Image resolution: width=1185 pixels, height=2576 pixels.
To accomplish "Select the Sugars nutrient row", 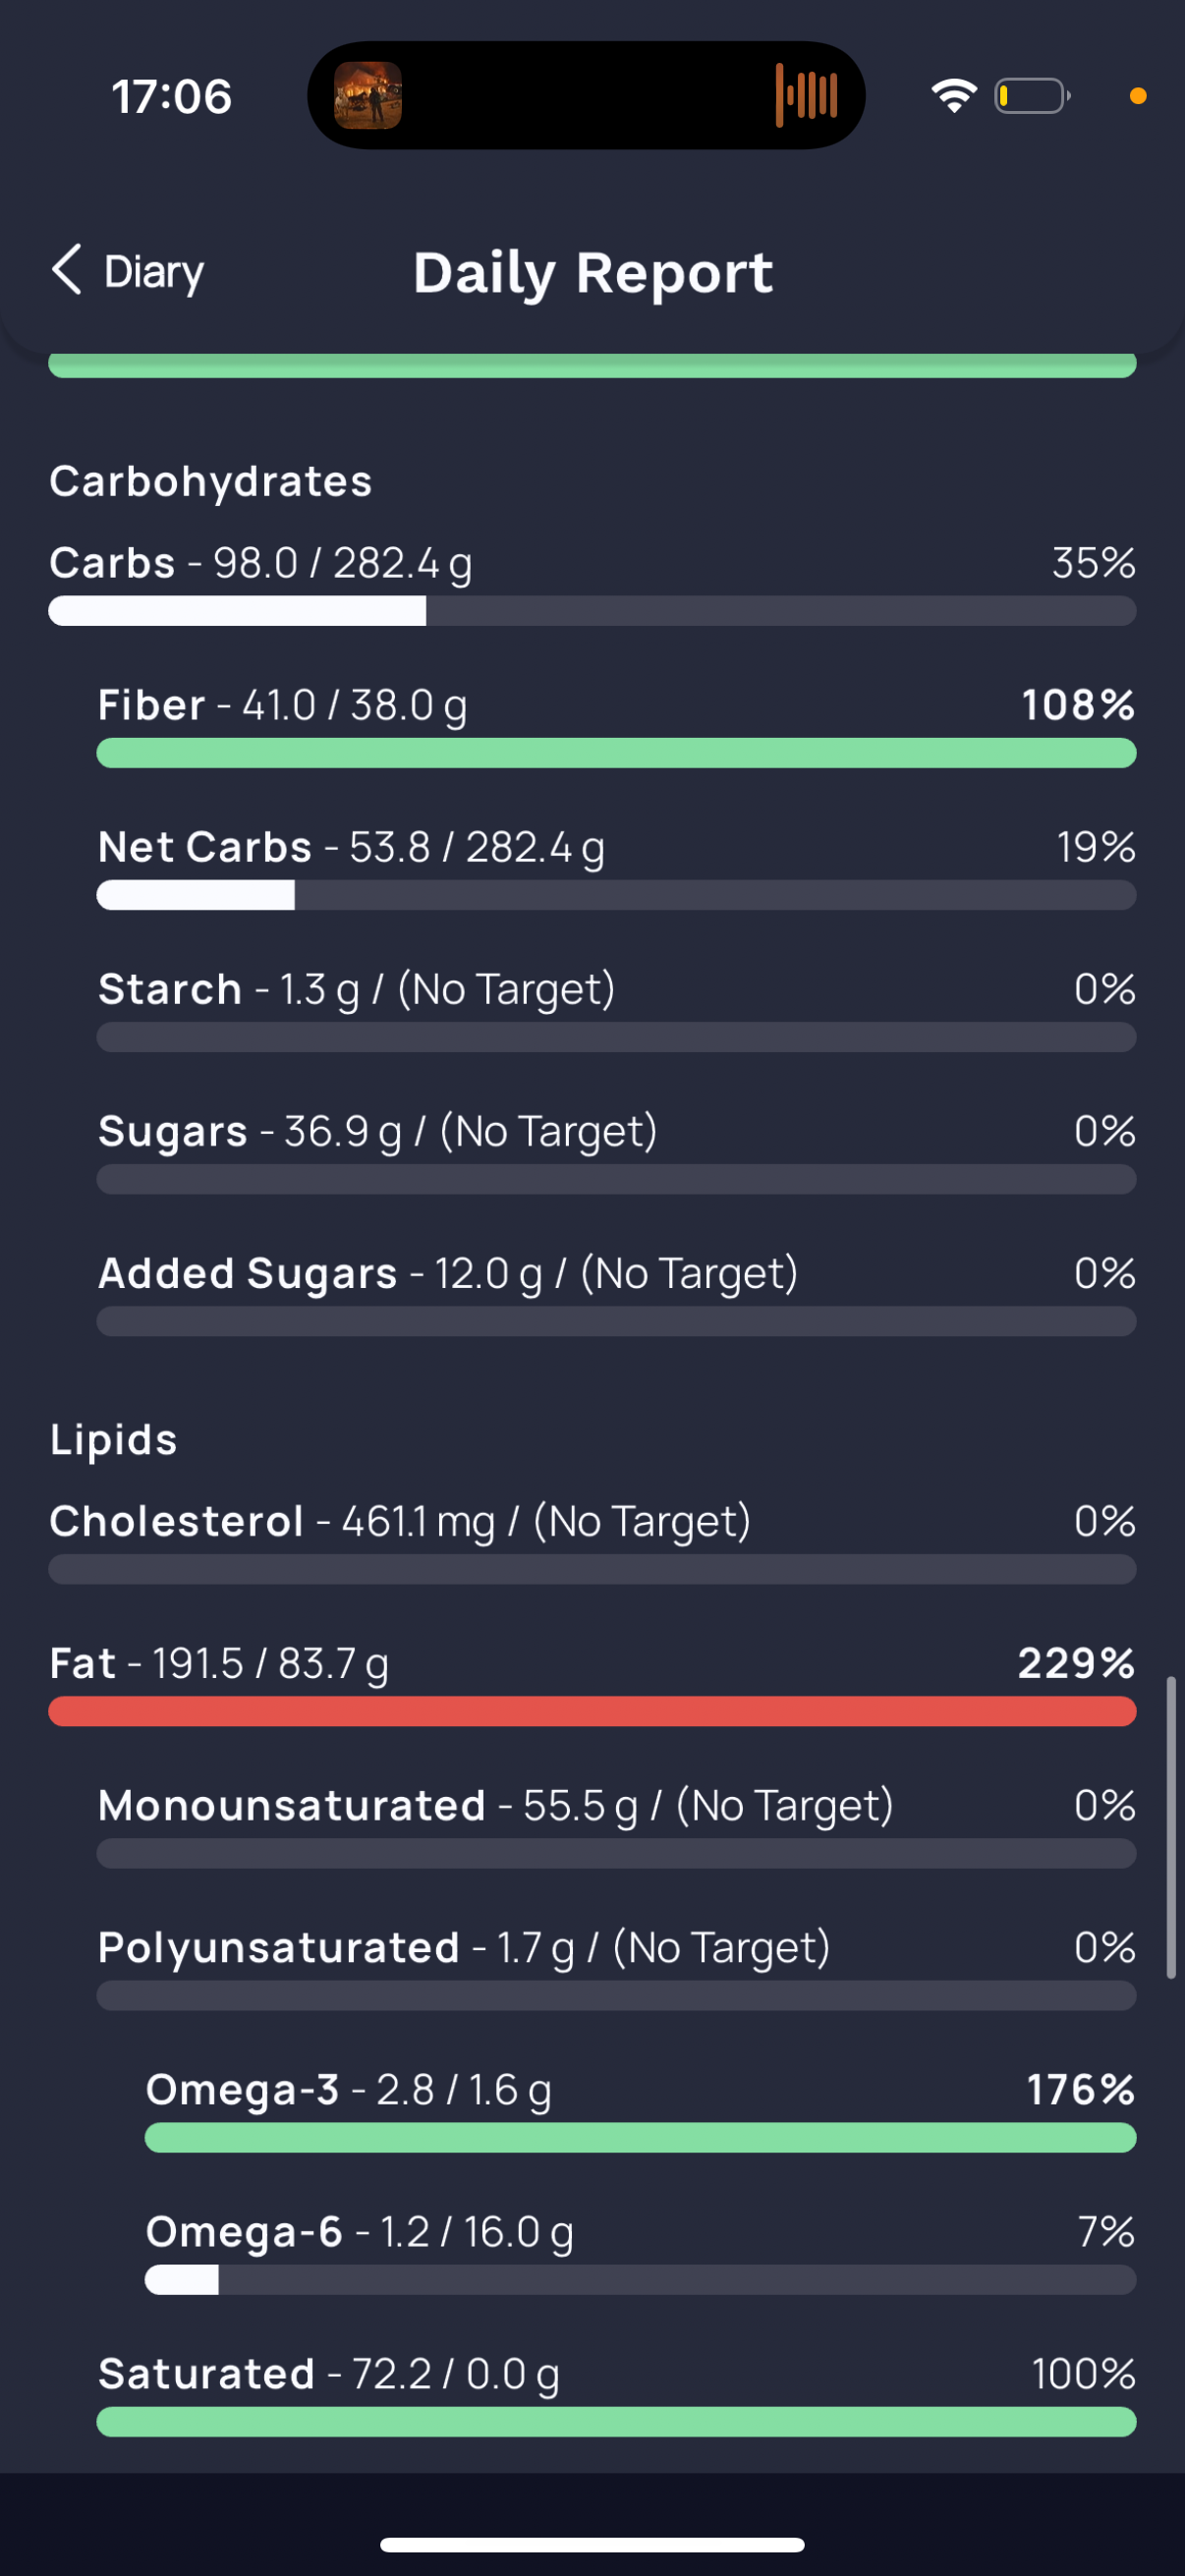I will click(x=616, y=1151).
